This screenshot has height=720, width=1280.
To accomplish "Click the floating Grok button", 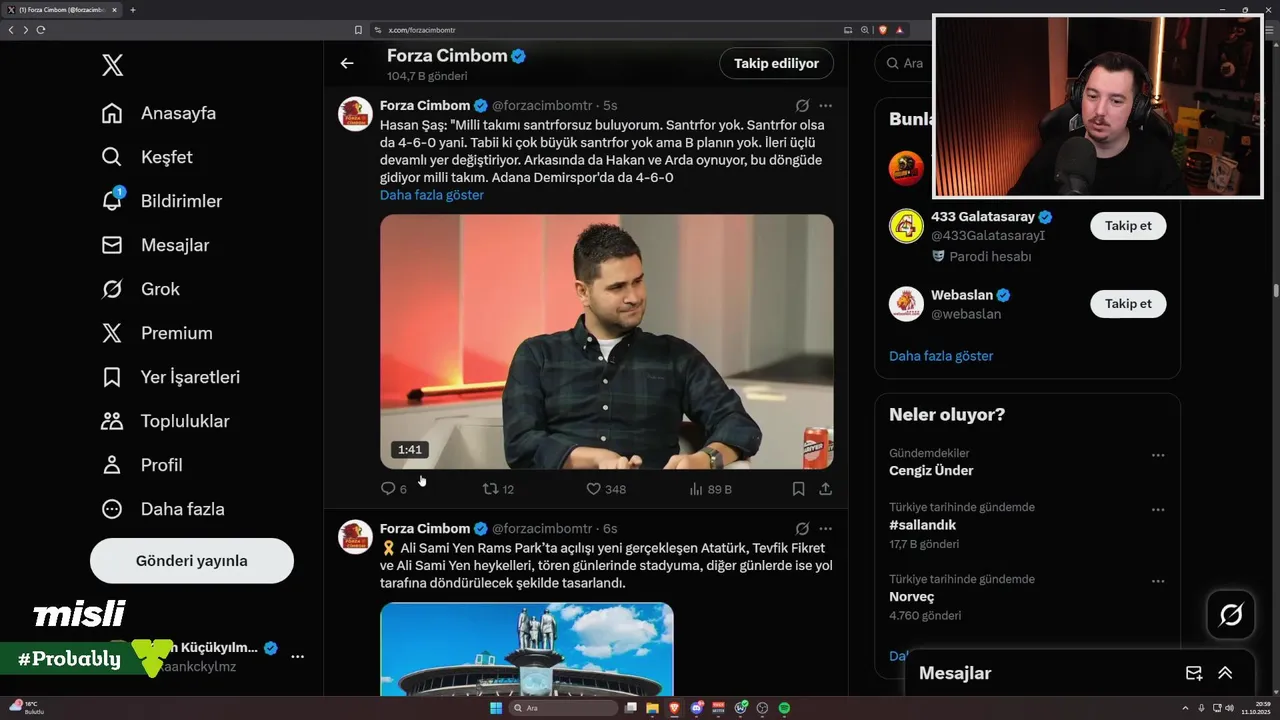I will 1231,615.
